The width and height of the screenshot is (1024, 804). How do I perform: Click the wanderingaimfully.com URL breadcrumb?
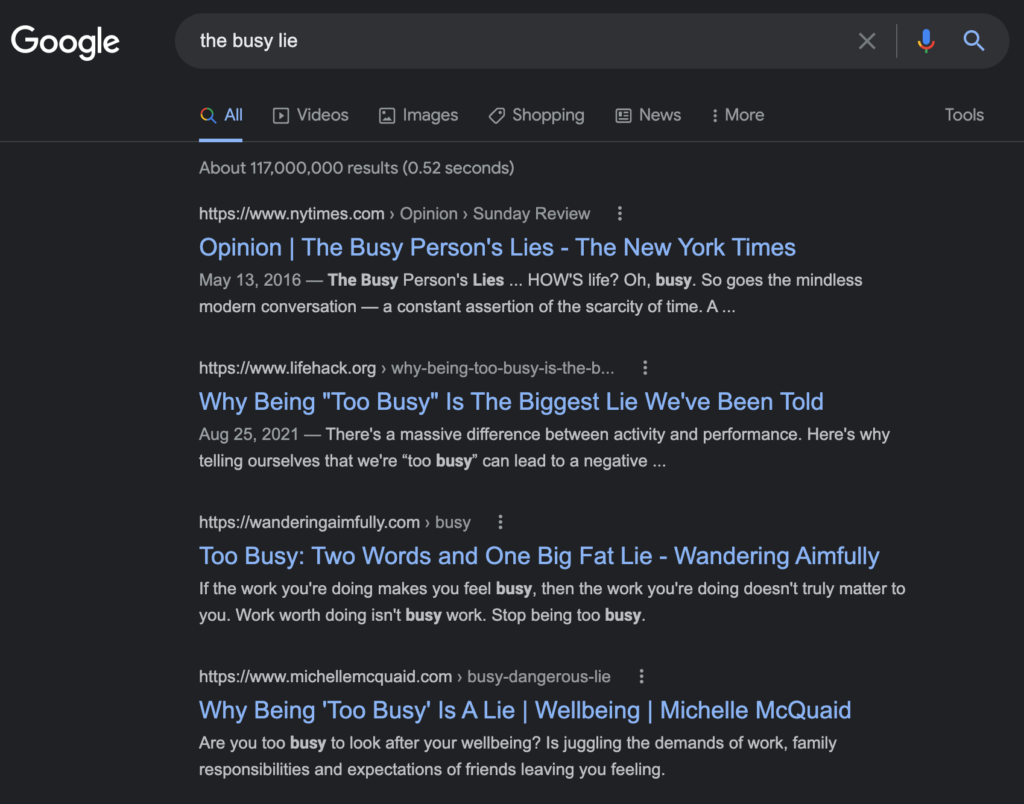(x=334, y=522)
